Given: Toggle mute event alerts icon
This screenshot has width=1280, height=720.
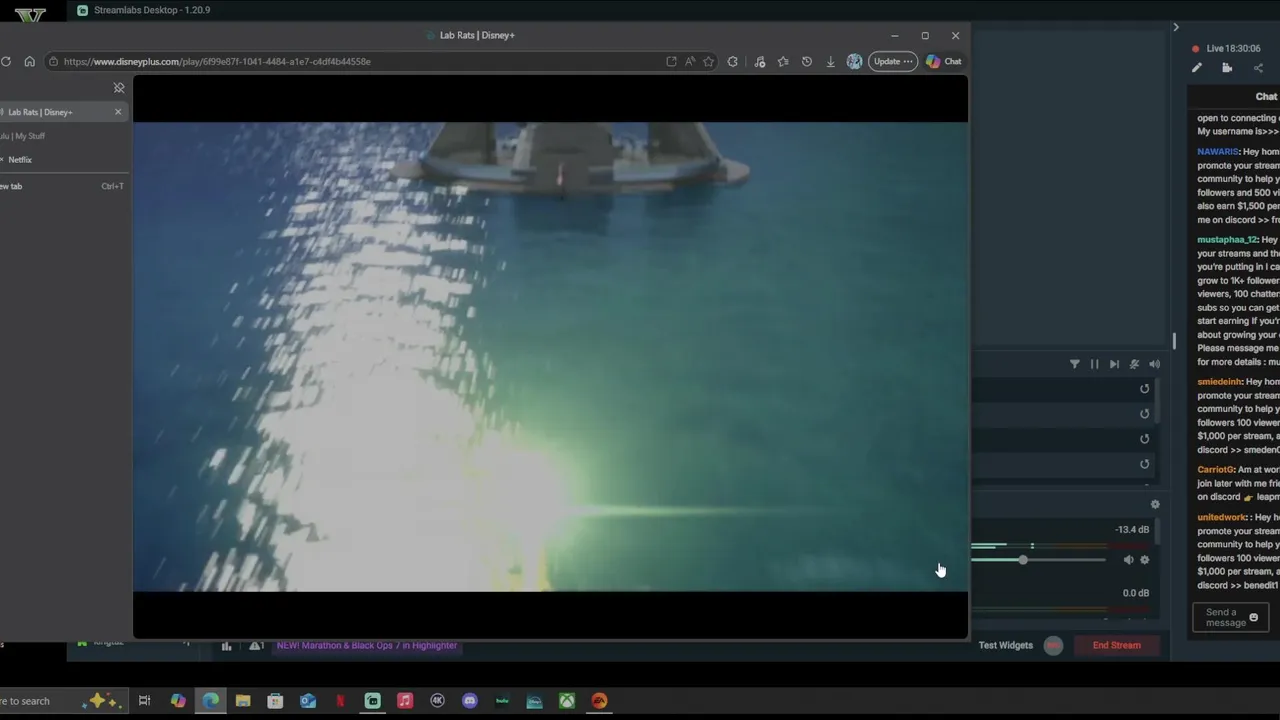Looking at the screenshot, I should [1134, 364].
